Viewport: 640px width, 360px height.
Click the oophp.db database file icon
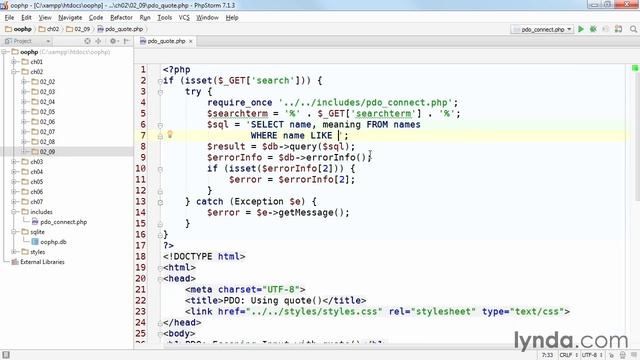[35, 242]
